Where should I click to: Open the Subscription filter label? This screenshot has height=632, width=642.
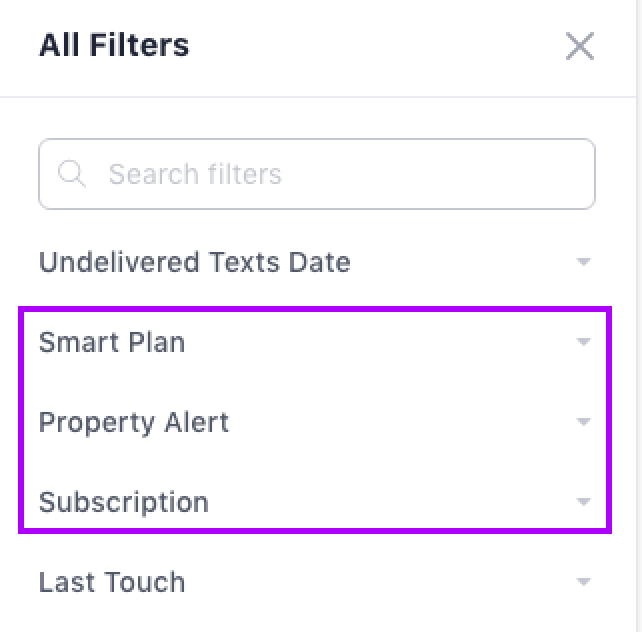124,502
